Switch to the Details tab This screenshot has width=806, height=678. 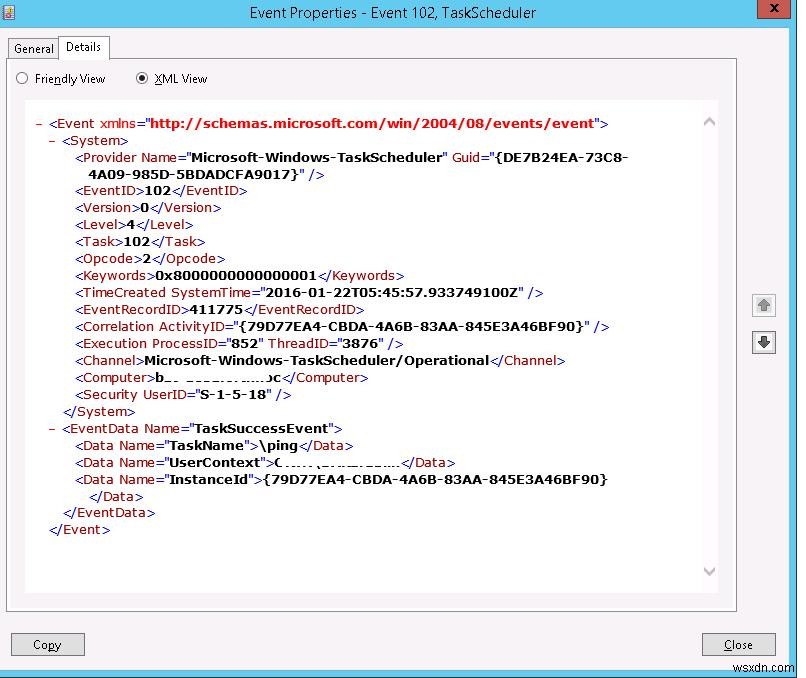point(83,47)
